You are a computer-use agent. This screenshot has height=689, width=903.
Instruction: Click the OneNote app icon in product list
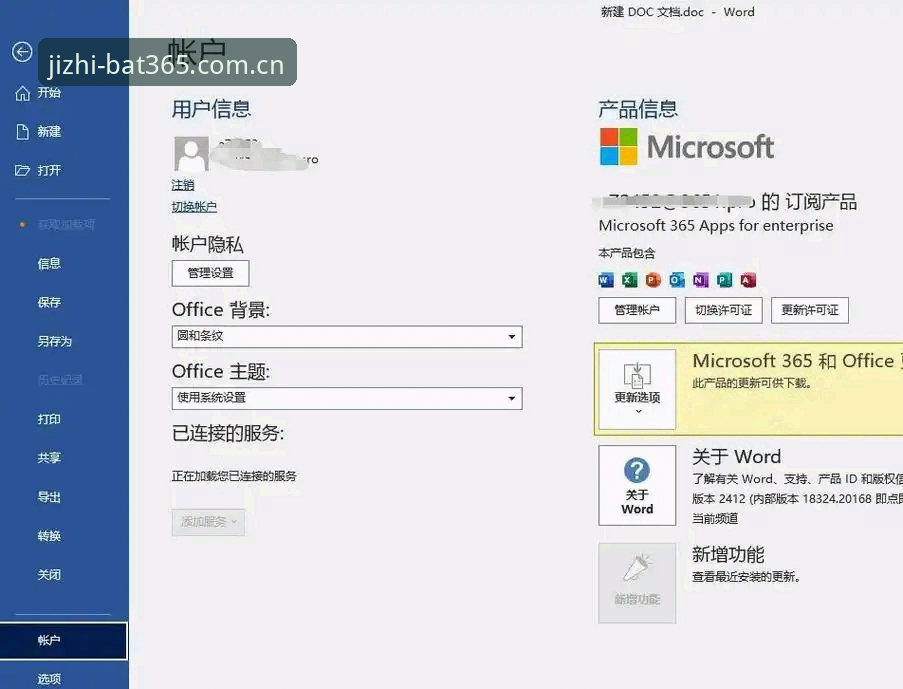tap(700, 280)
